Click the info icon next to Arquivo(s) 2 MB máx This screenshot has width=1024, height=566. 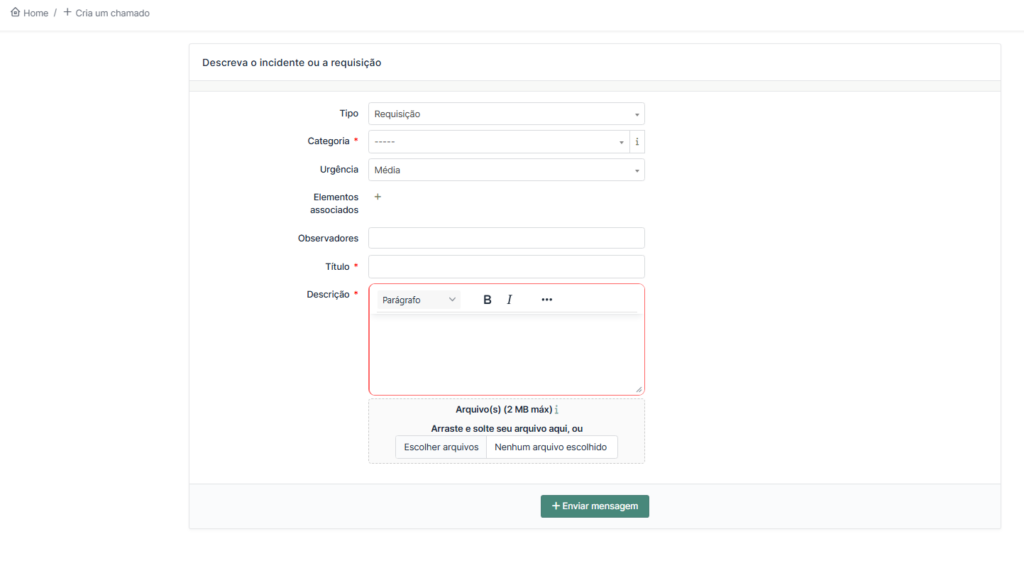click(x=556, y=410)
